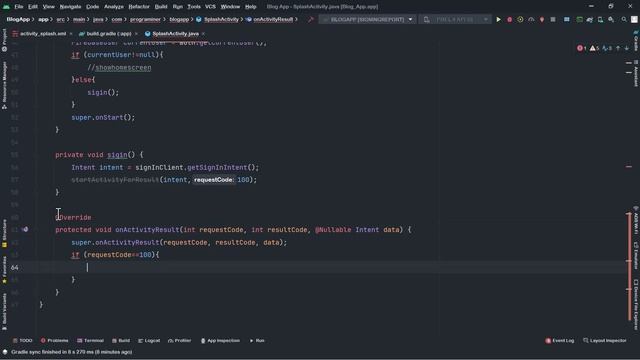The width and height of the screenshot is (640, 360).
Task: Close the SplashActivity.java tab
Action: (203, 33)
